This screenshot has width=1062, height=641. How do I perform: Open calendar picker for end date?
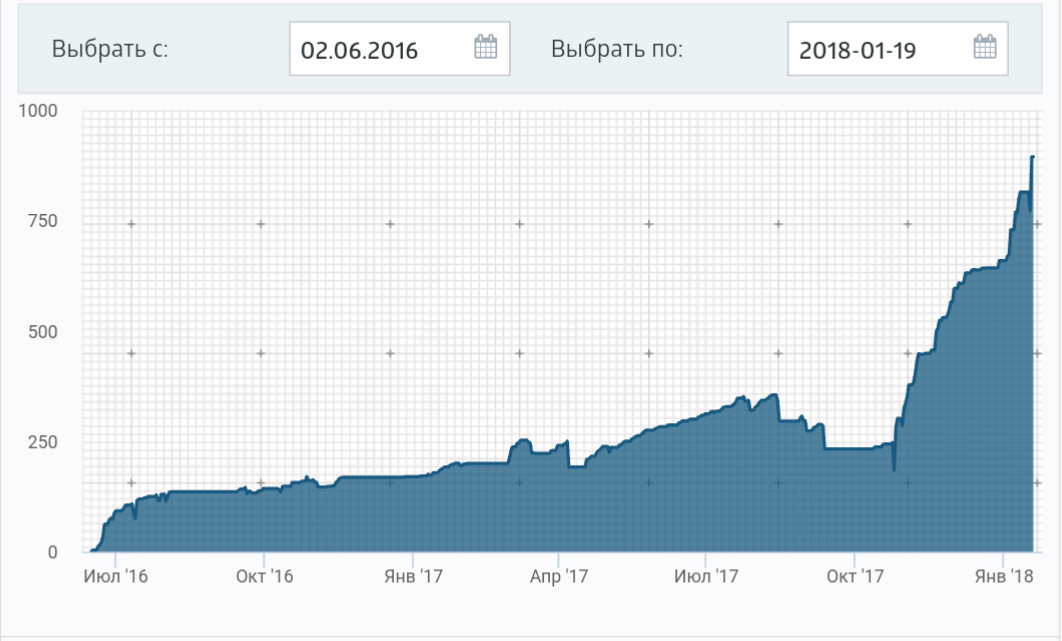pyautogui.click(x=984, y=47)
